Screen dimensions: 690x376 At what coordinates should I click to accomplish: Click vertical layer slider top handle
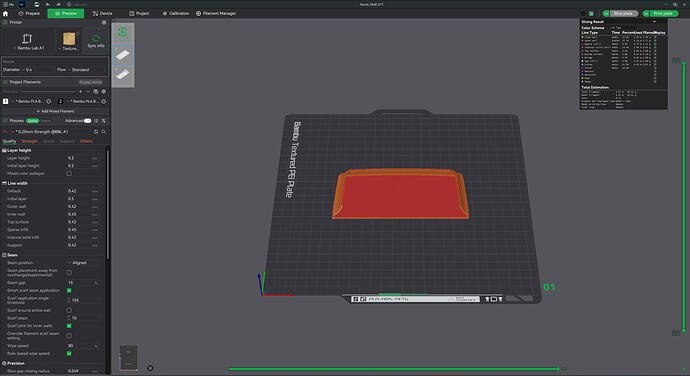tap(684, 63)
